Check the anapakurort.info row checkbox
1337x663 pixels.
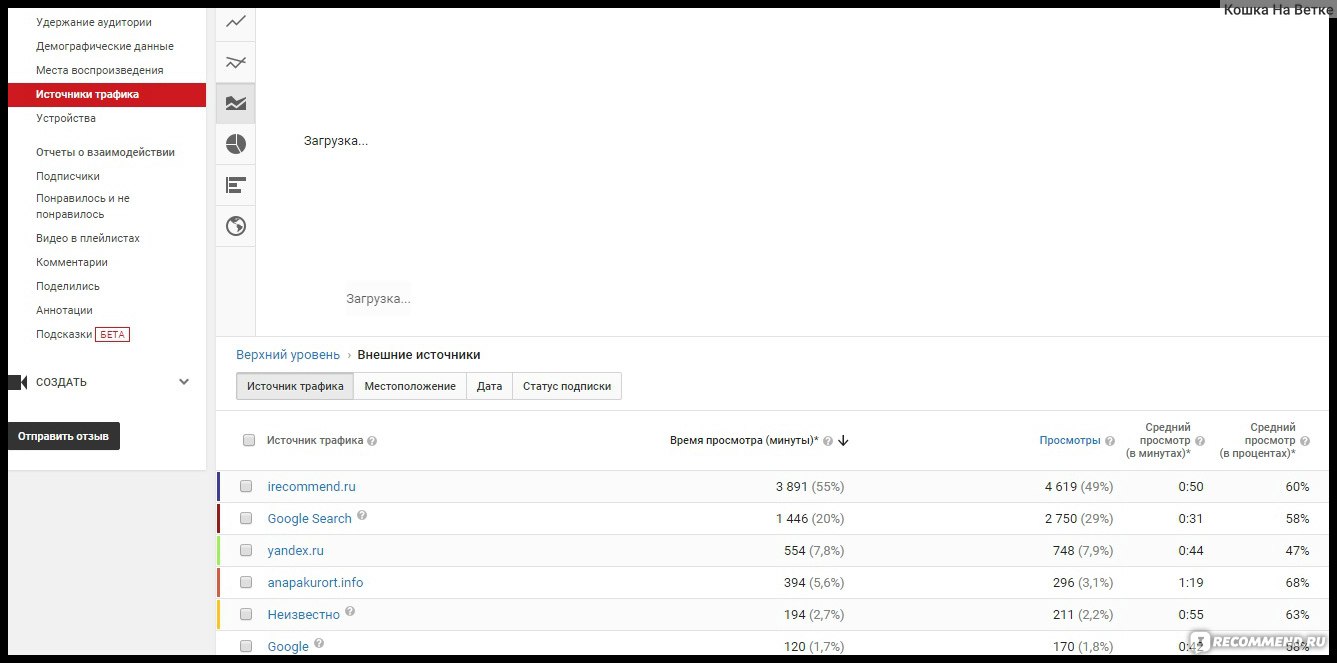[x=246, y=583]
